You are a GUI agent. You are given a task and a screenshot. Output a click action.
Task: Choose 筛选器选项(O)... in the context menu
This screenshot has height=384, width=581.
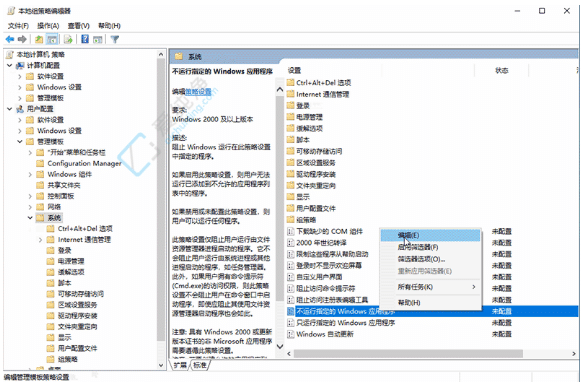[431, 259]
